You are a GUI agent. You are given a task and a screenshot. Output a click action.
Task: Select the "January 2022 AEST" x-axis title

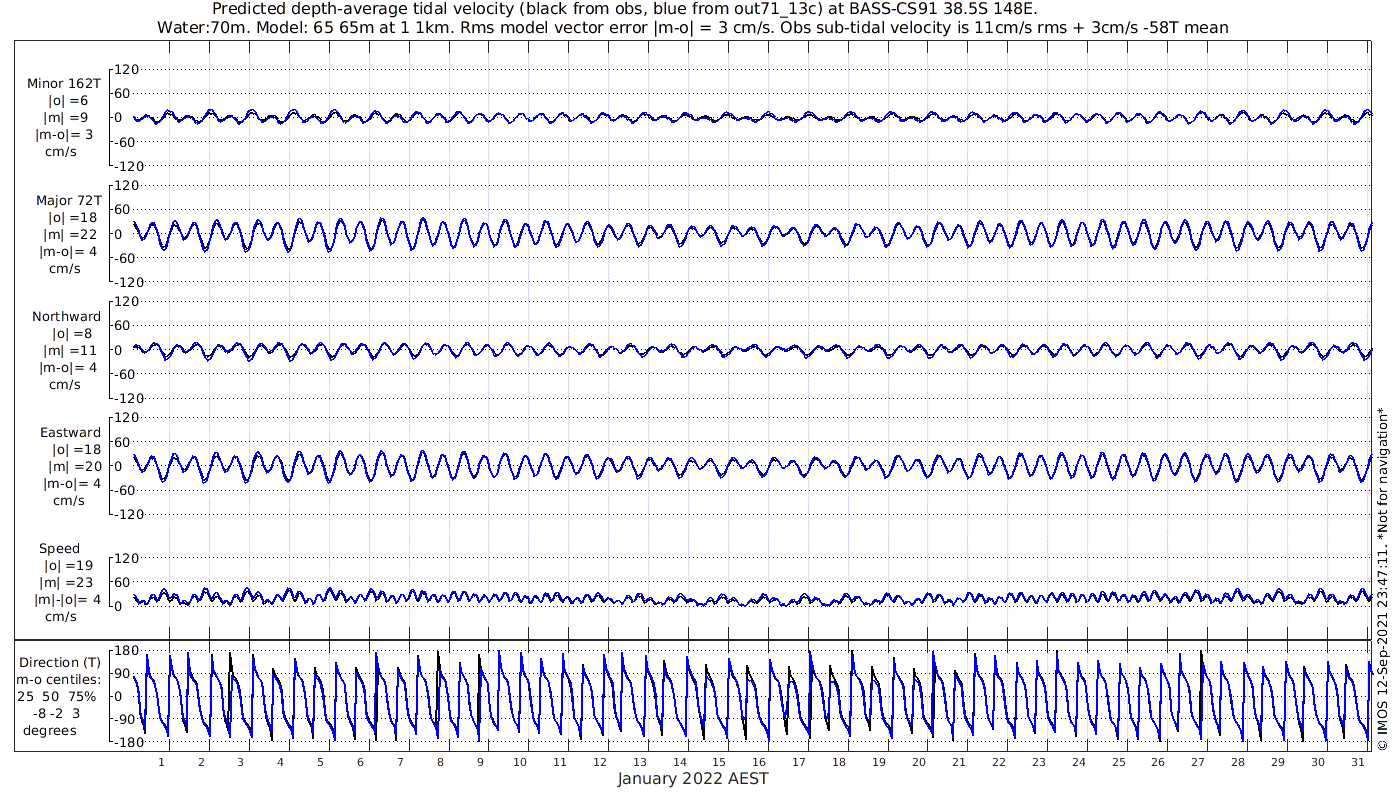click(693, 779)
